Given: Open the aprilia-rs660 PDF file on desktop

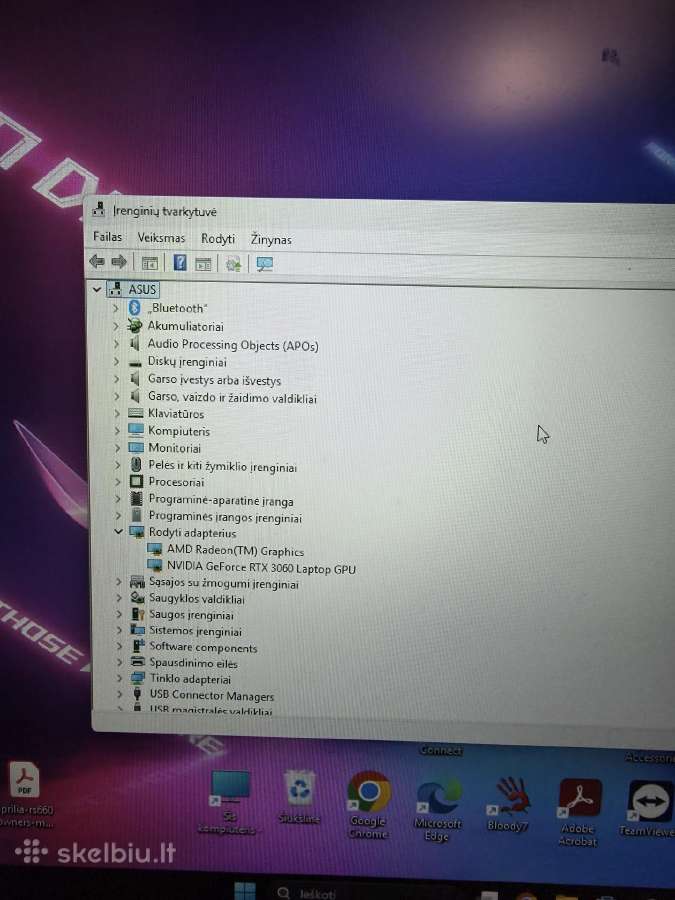Looking at the screenshot, I should (25, 794).
